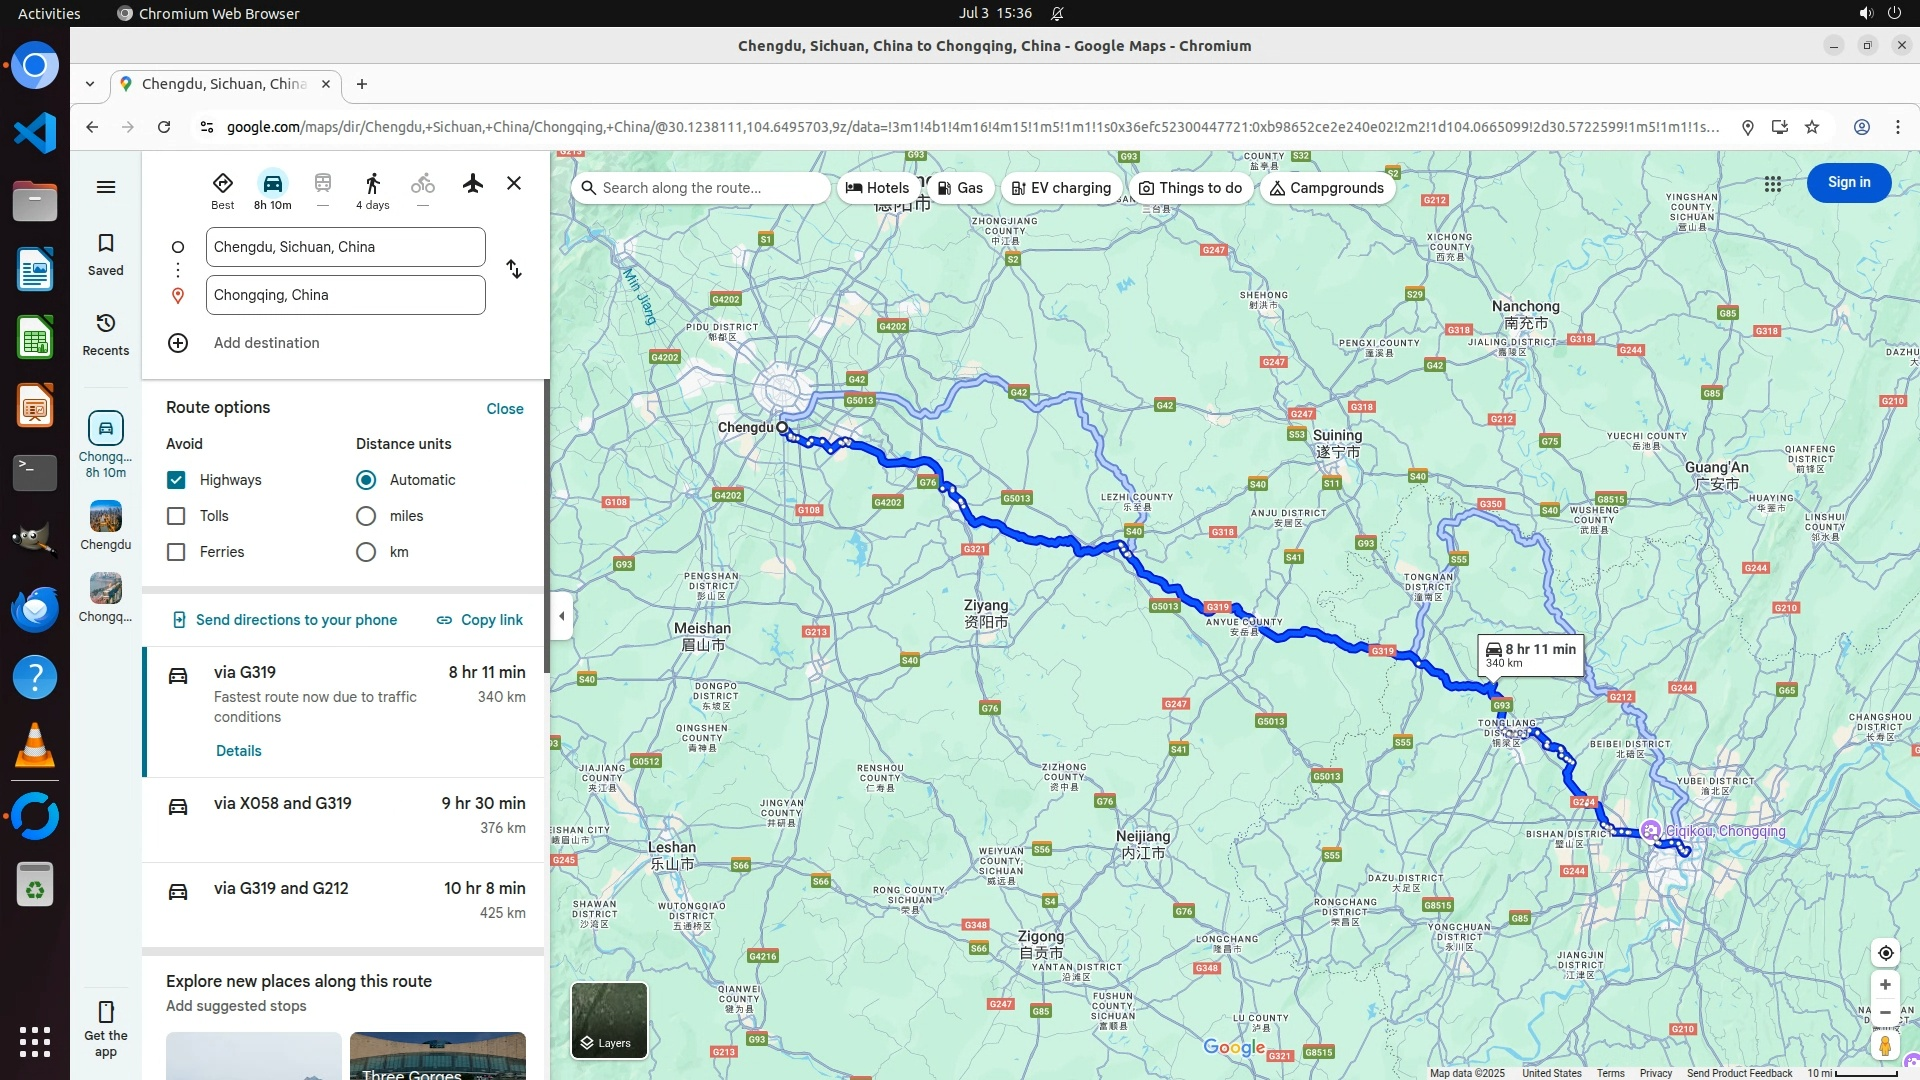Expand the browser tab search dropdown
Screen dimensions: 1920x1080
pos(90,84)
